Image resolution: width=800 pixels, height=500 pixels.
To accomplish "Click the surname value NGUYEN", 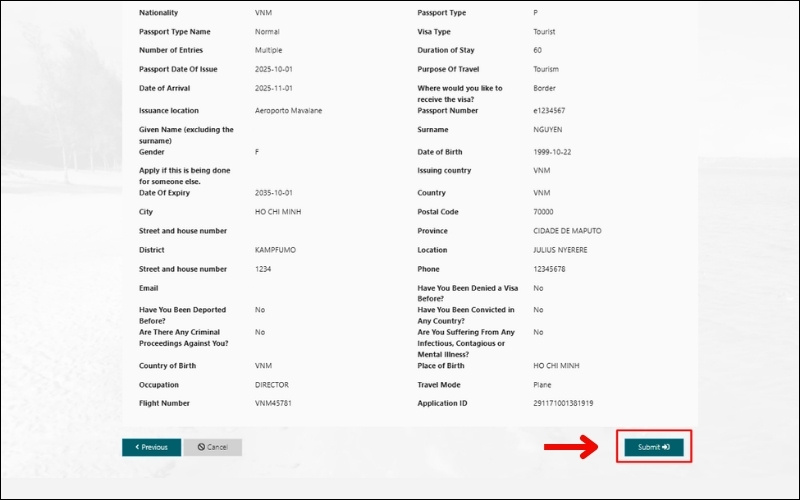I will pyautogui.click(x=549, y=130).
